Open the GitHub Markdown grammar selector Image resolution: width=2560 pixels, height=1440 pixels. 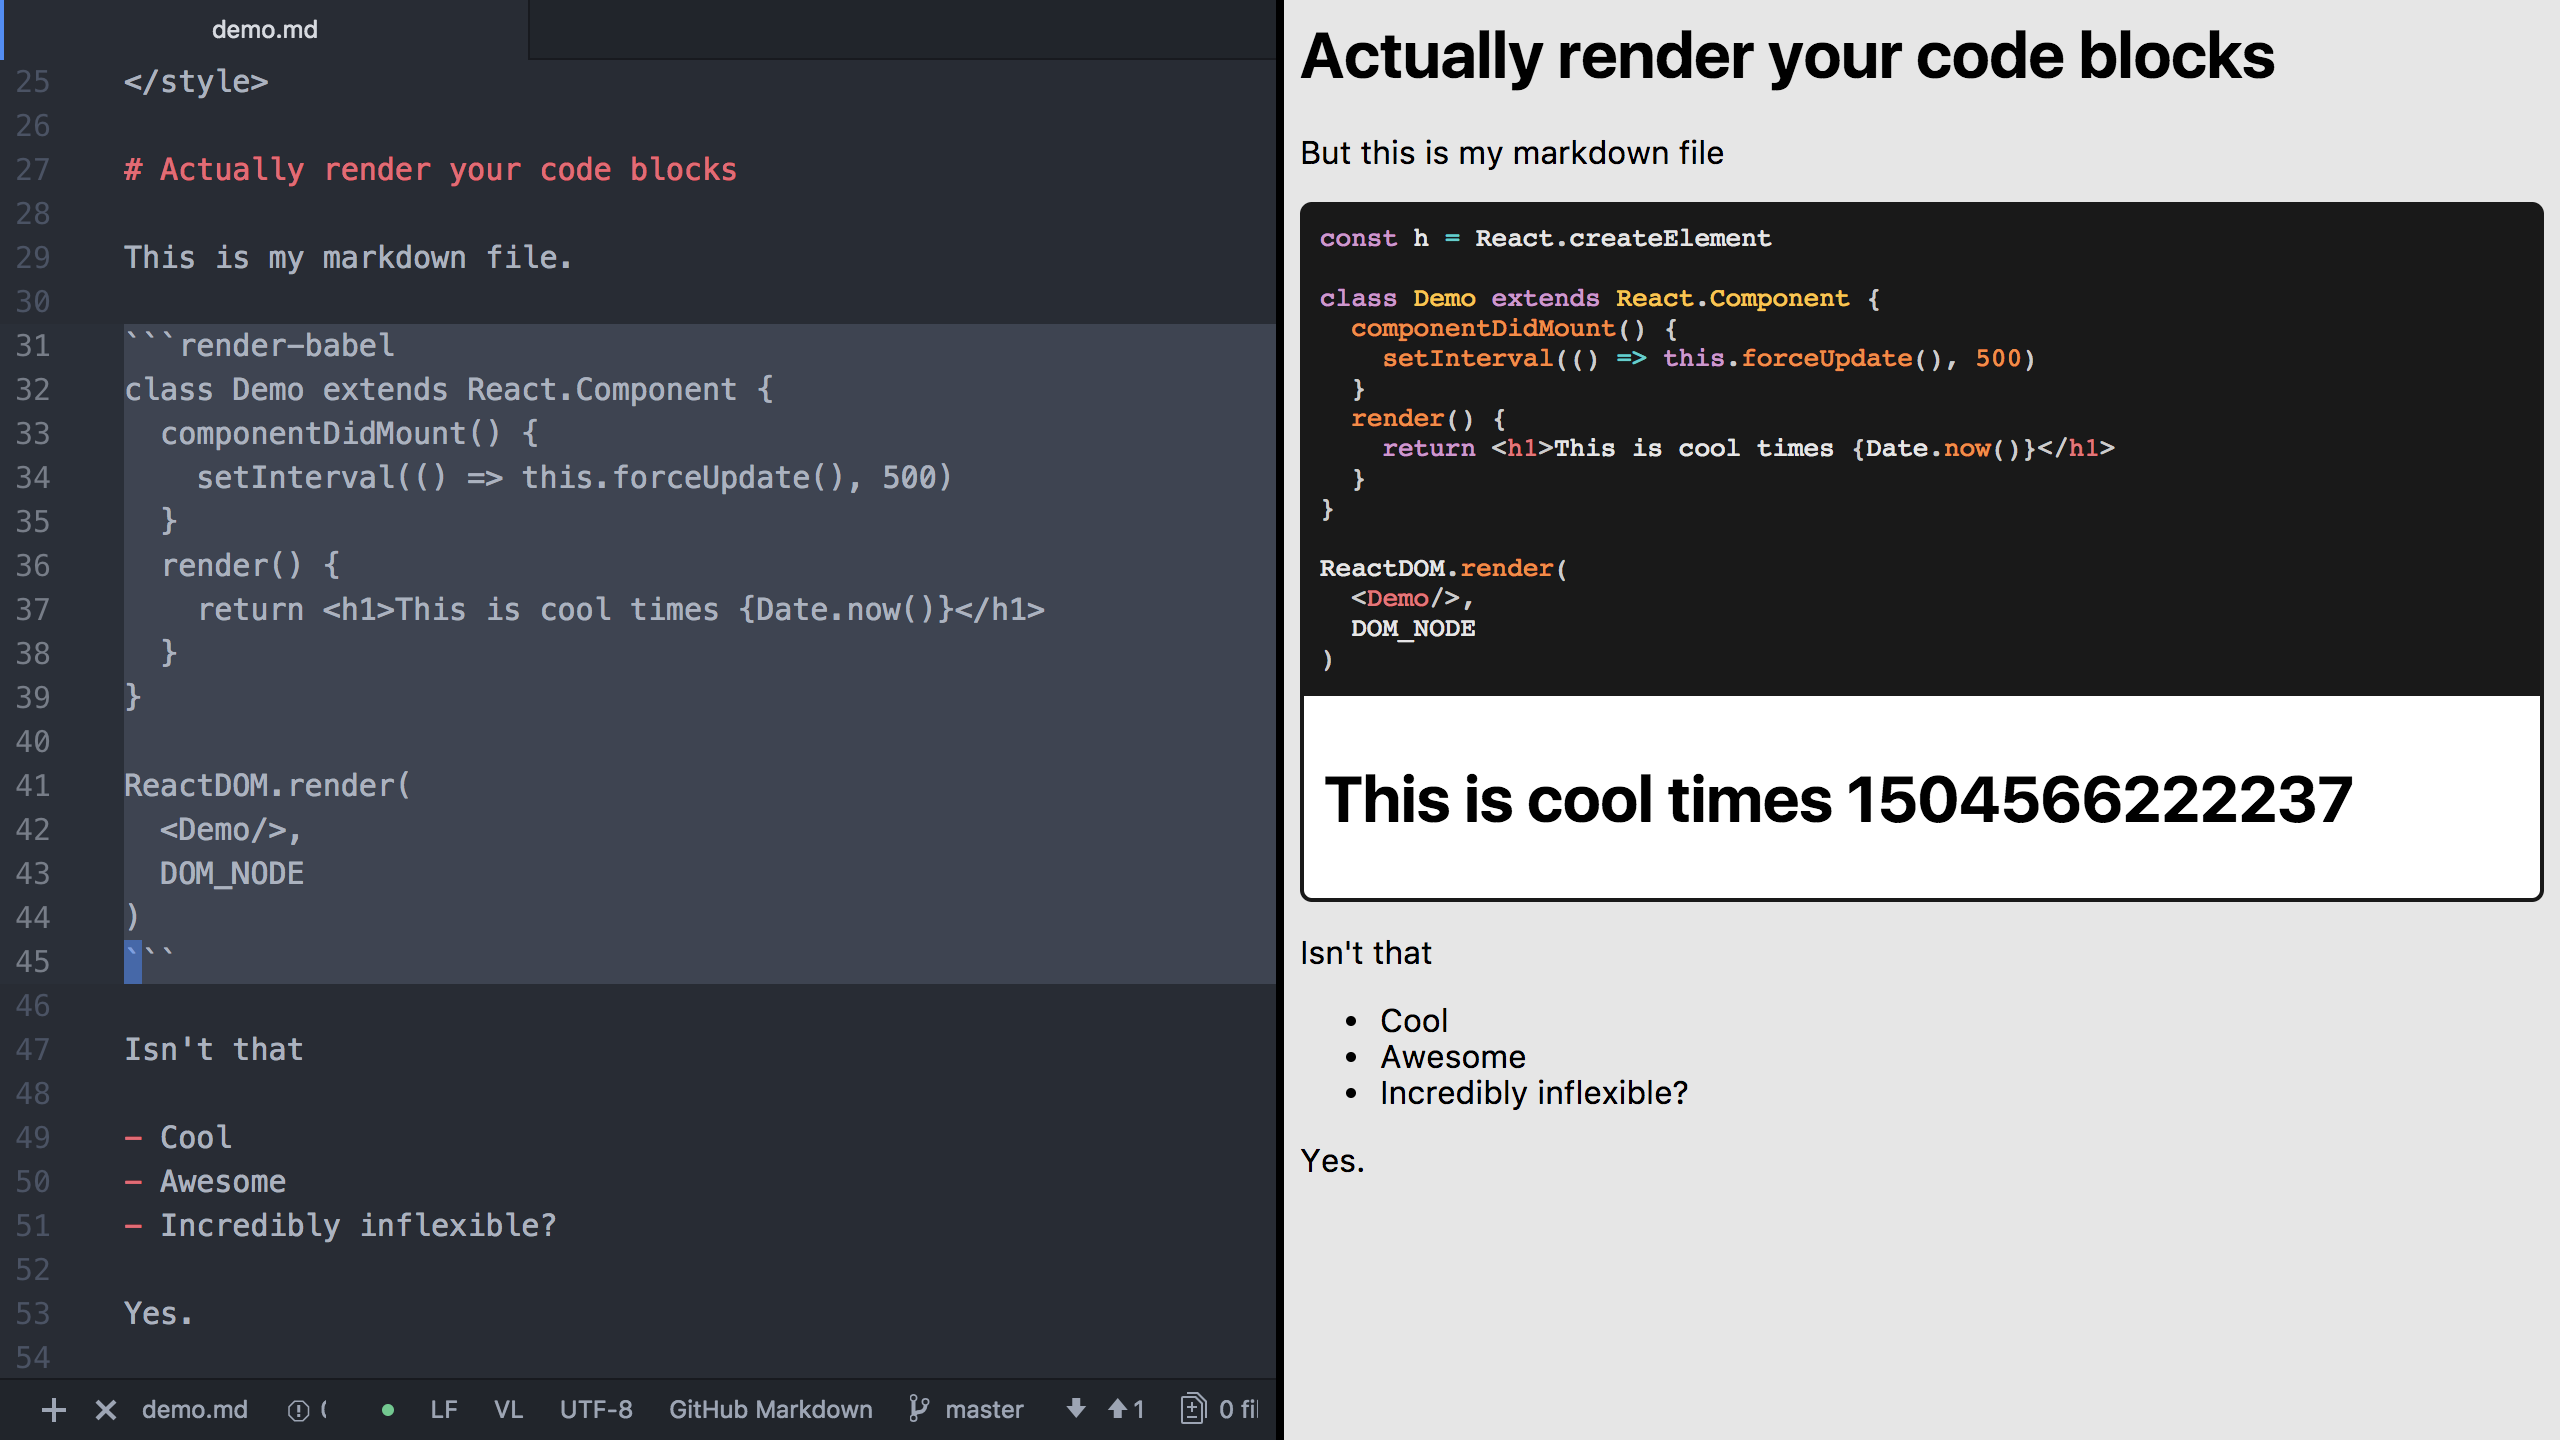[770, 1409]
